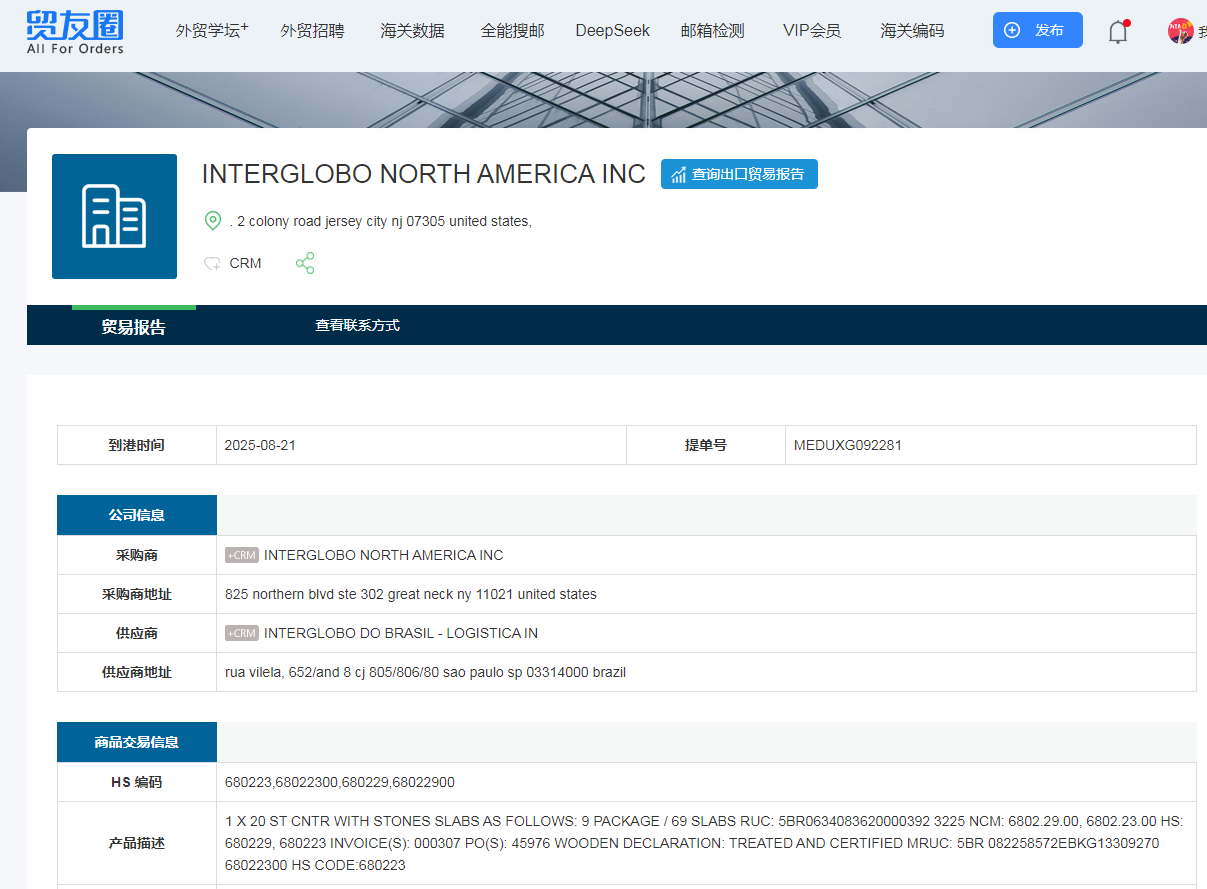Switch to 查看联系方式 tab
Image resolution: width=1207 pixels, height=889 pixels.
pos(357,325)
